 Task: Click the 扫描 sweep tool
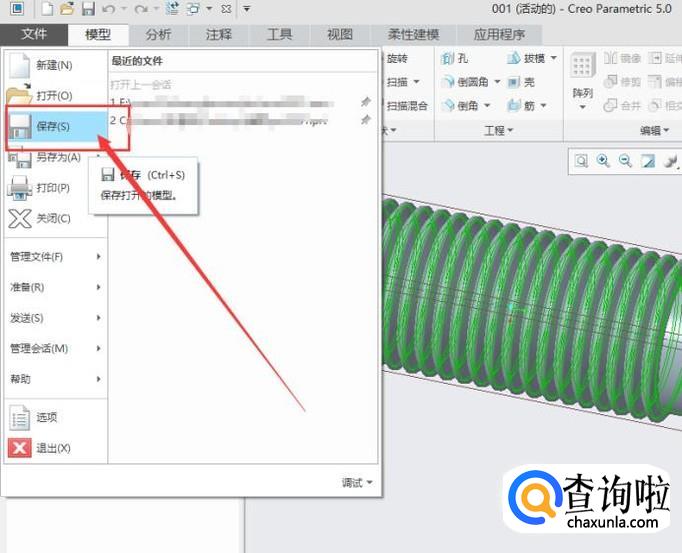point(397,82)
